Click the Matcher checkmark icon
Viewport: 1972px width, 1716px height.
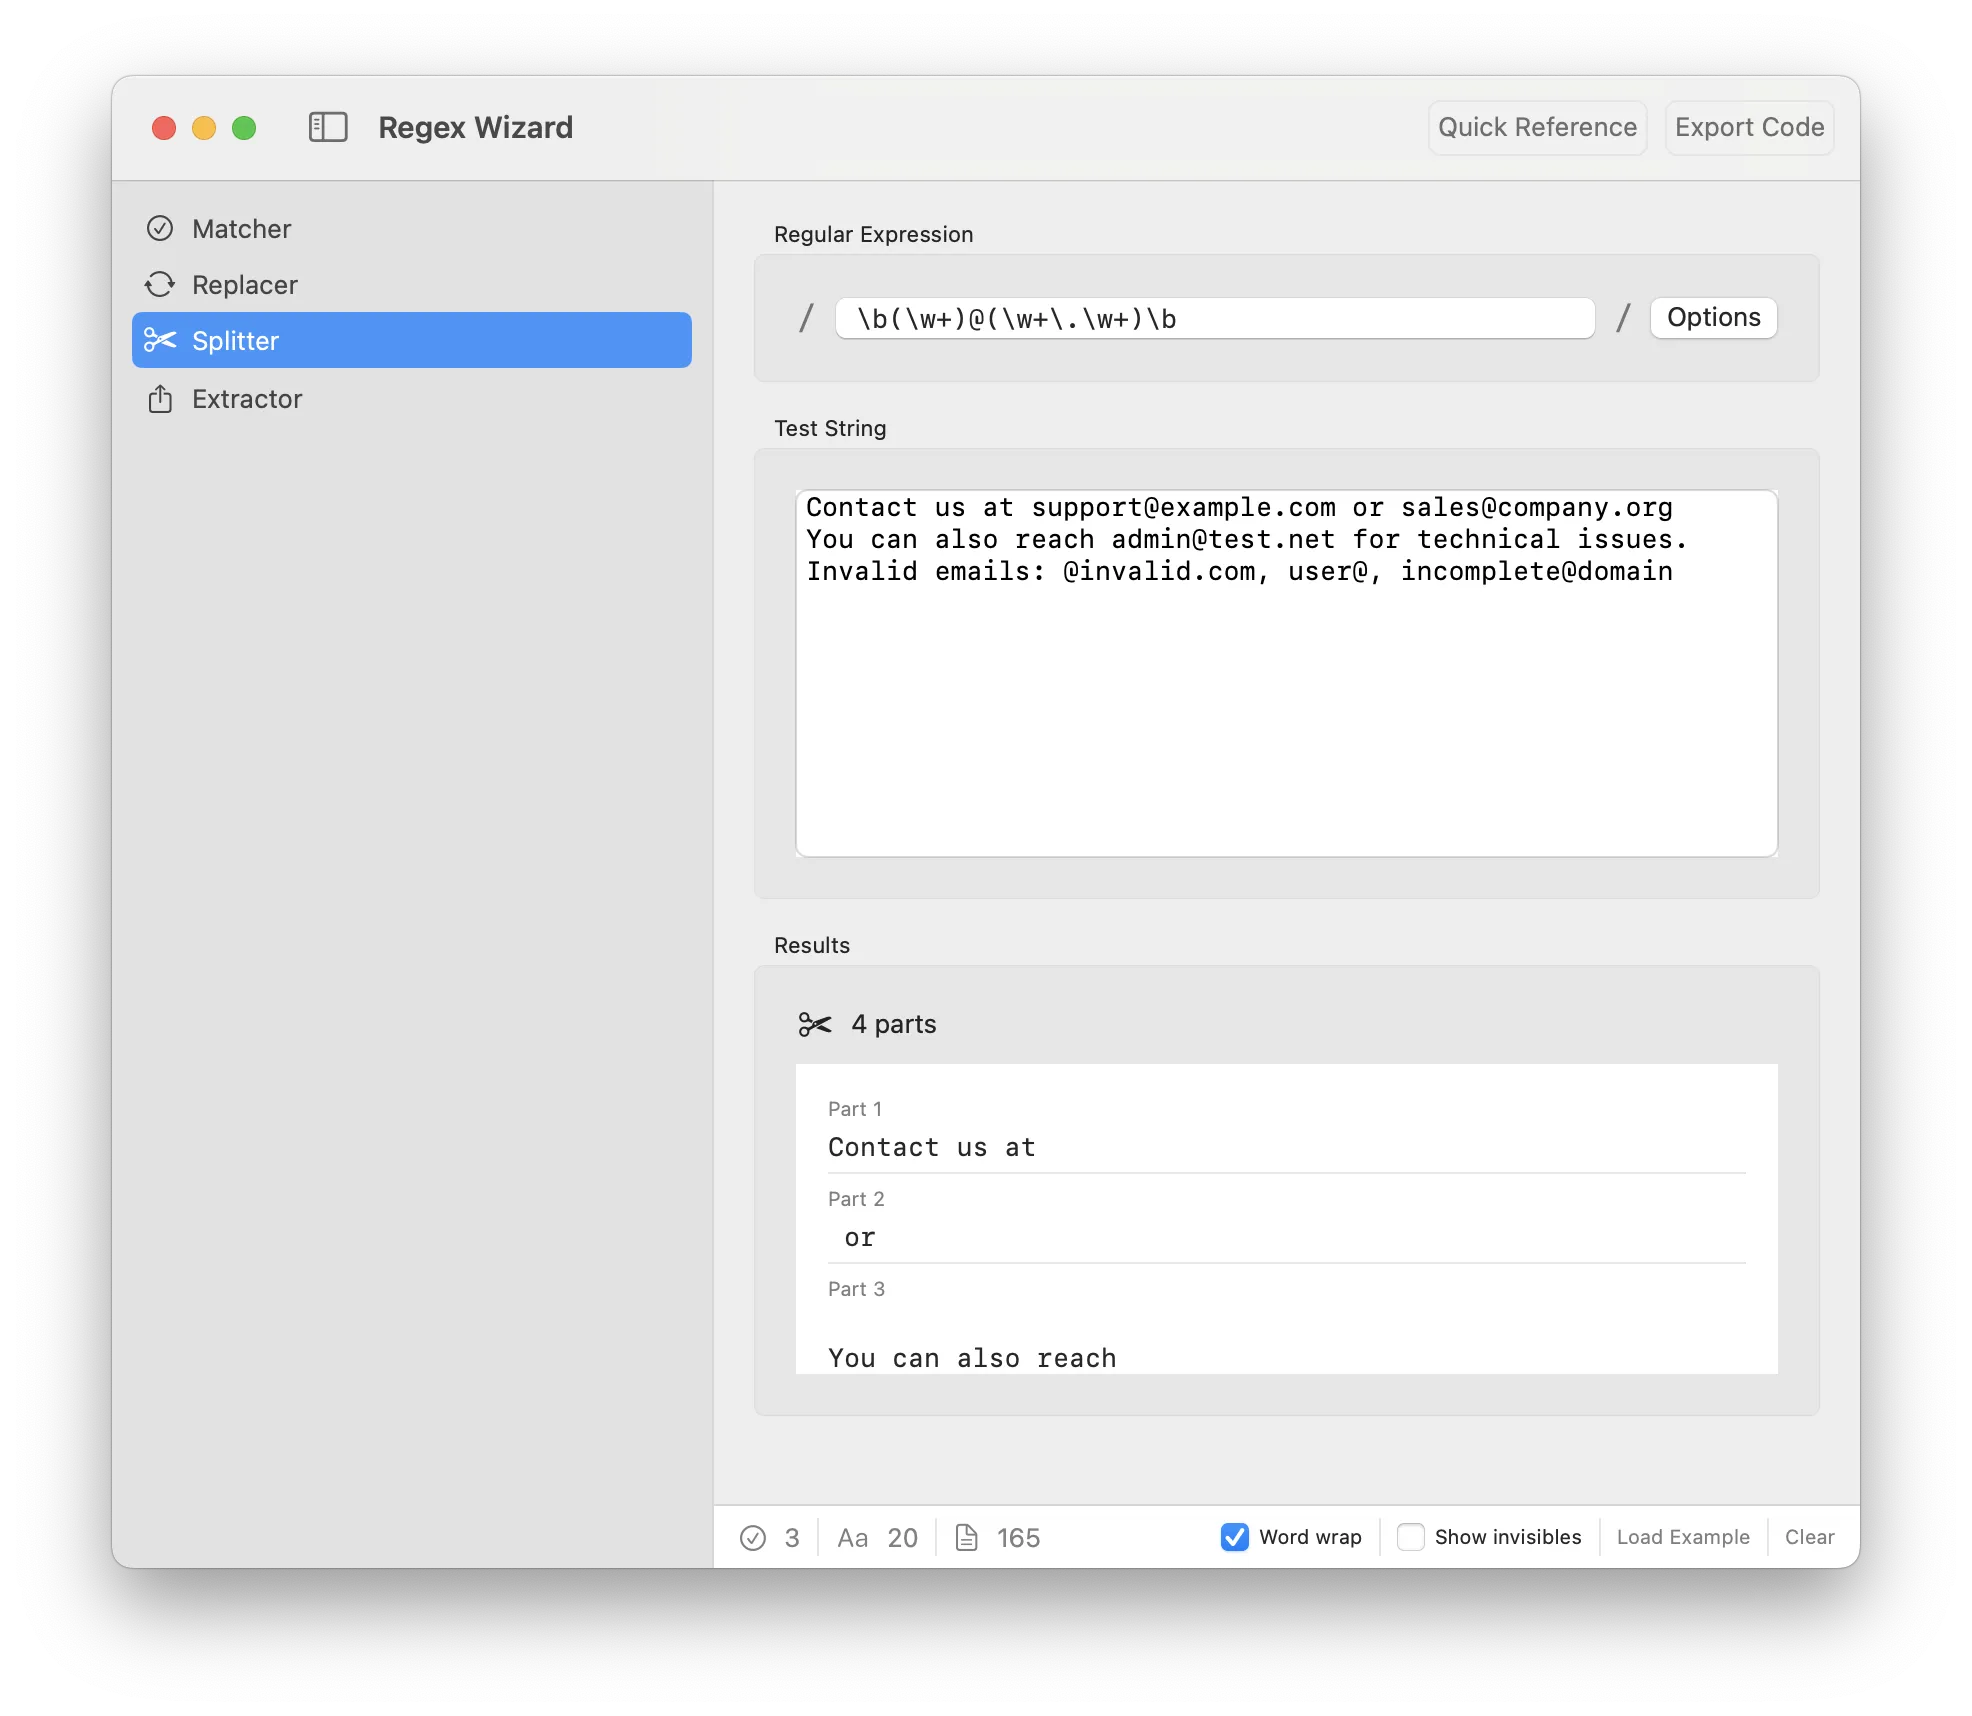[160, 229]
